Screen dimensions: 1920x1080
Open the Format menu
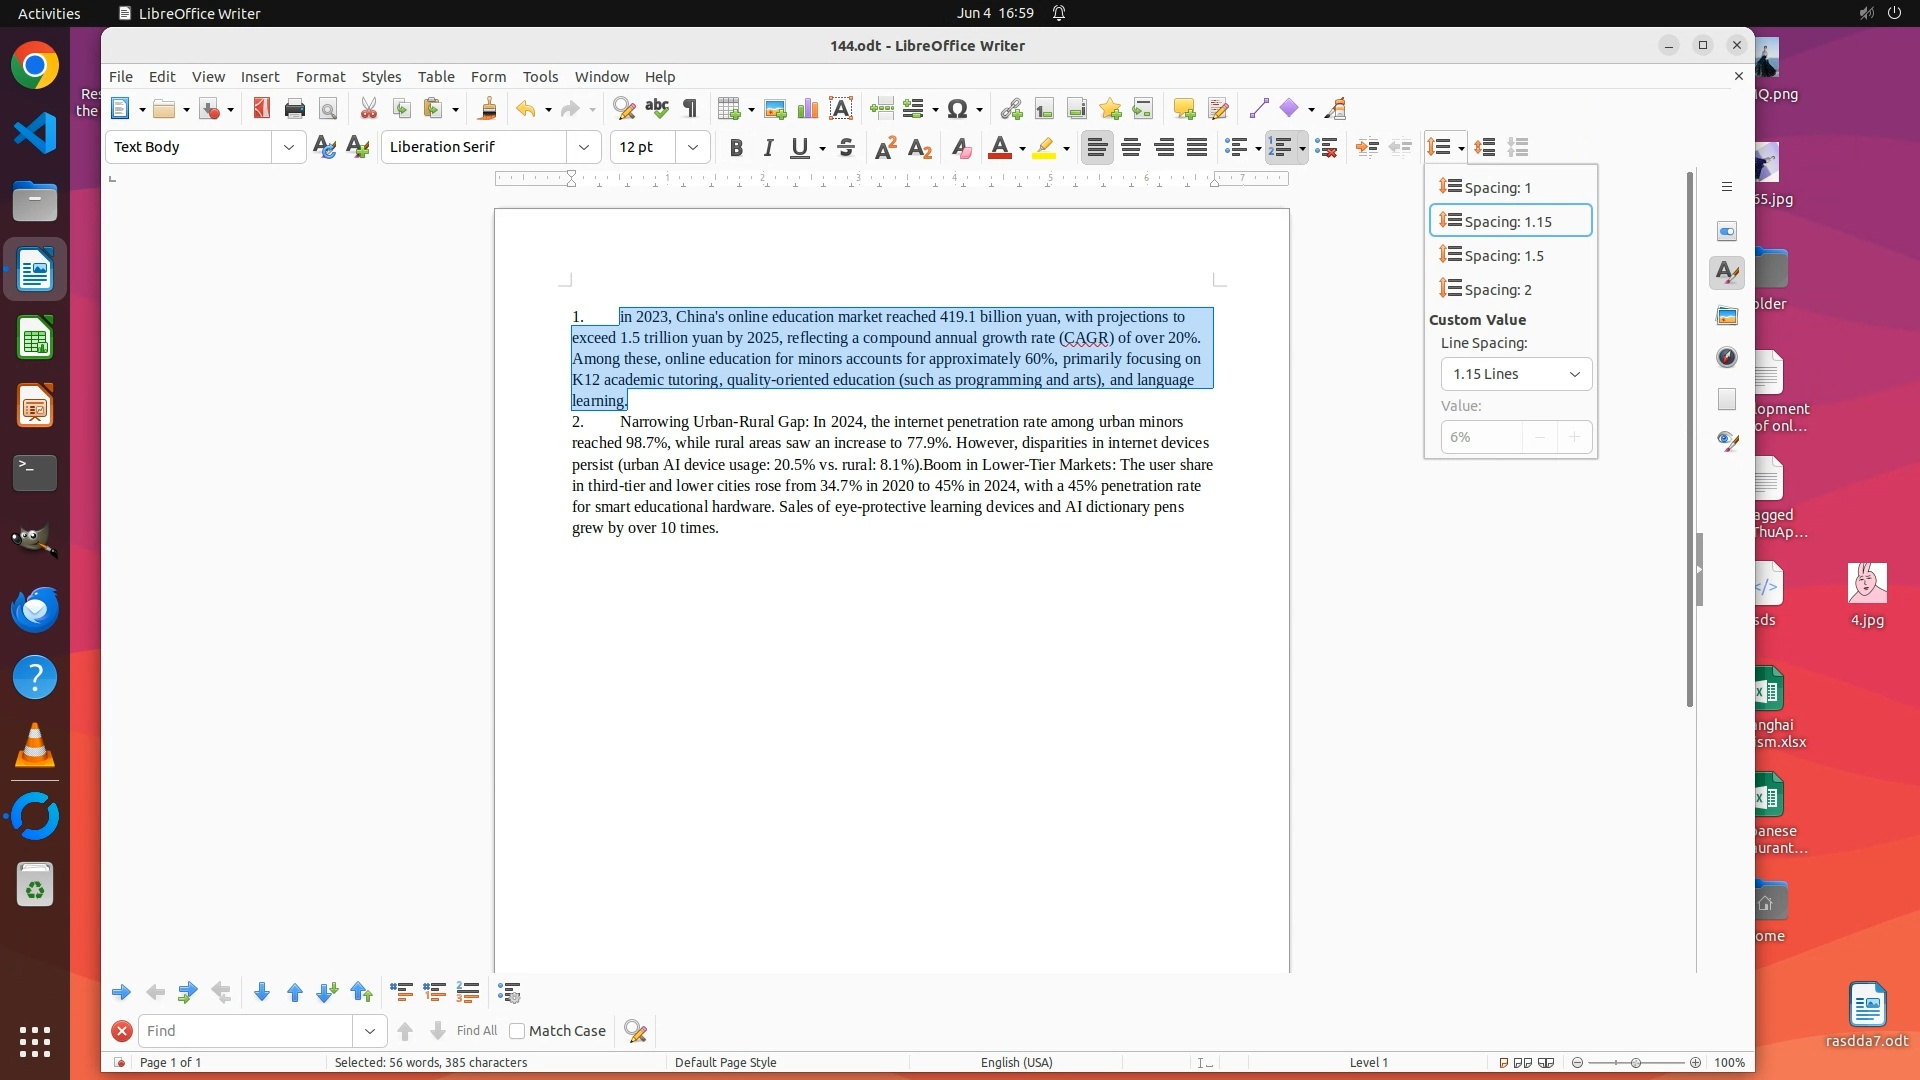[320, 77]
